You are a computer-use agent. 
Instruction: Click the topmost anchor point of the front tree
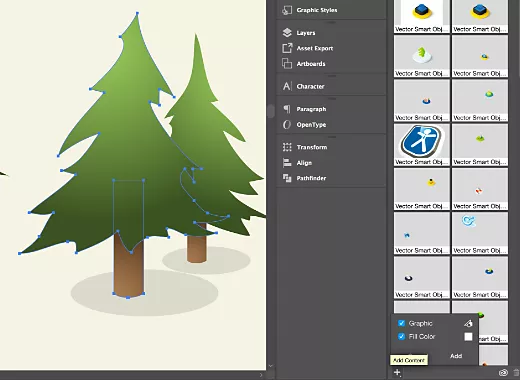(x=137, y=13)
